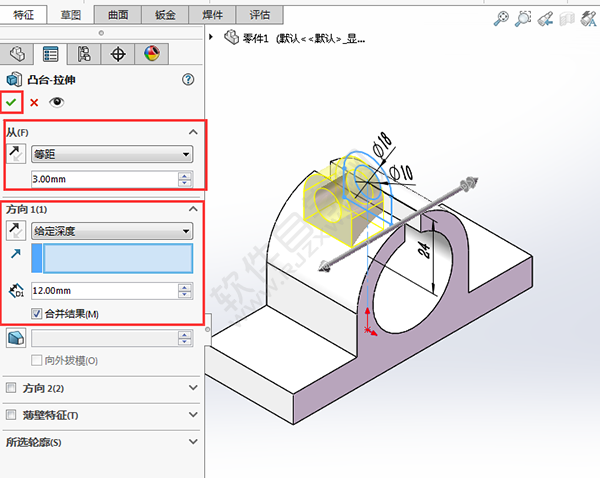Open the DisplayManager color ball tab
This screenshot has width=600, height=478.
point(151,54)
